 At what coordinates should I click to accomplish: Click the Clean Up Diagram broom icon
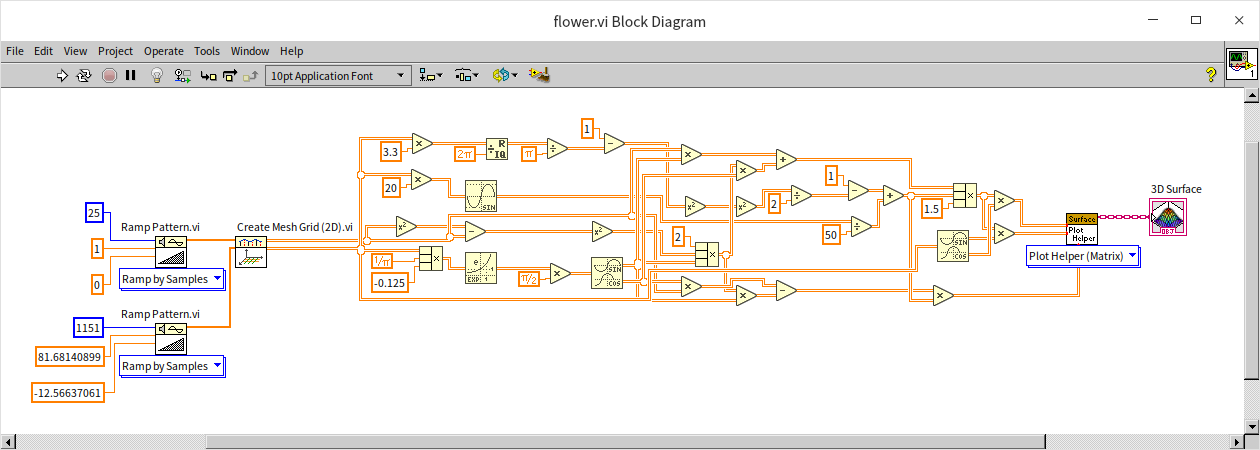(x=540, y=75)
